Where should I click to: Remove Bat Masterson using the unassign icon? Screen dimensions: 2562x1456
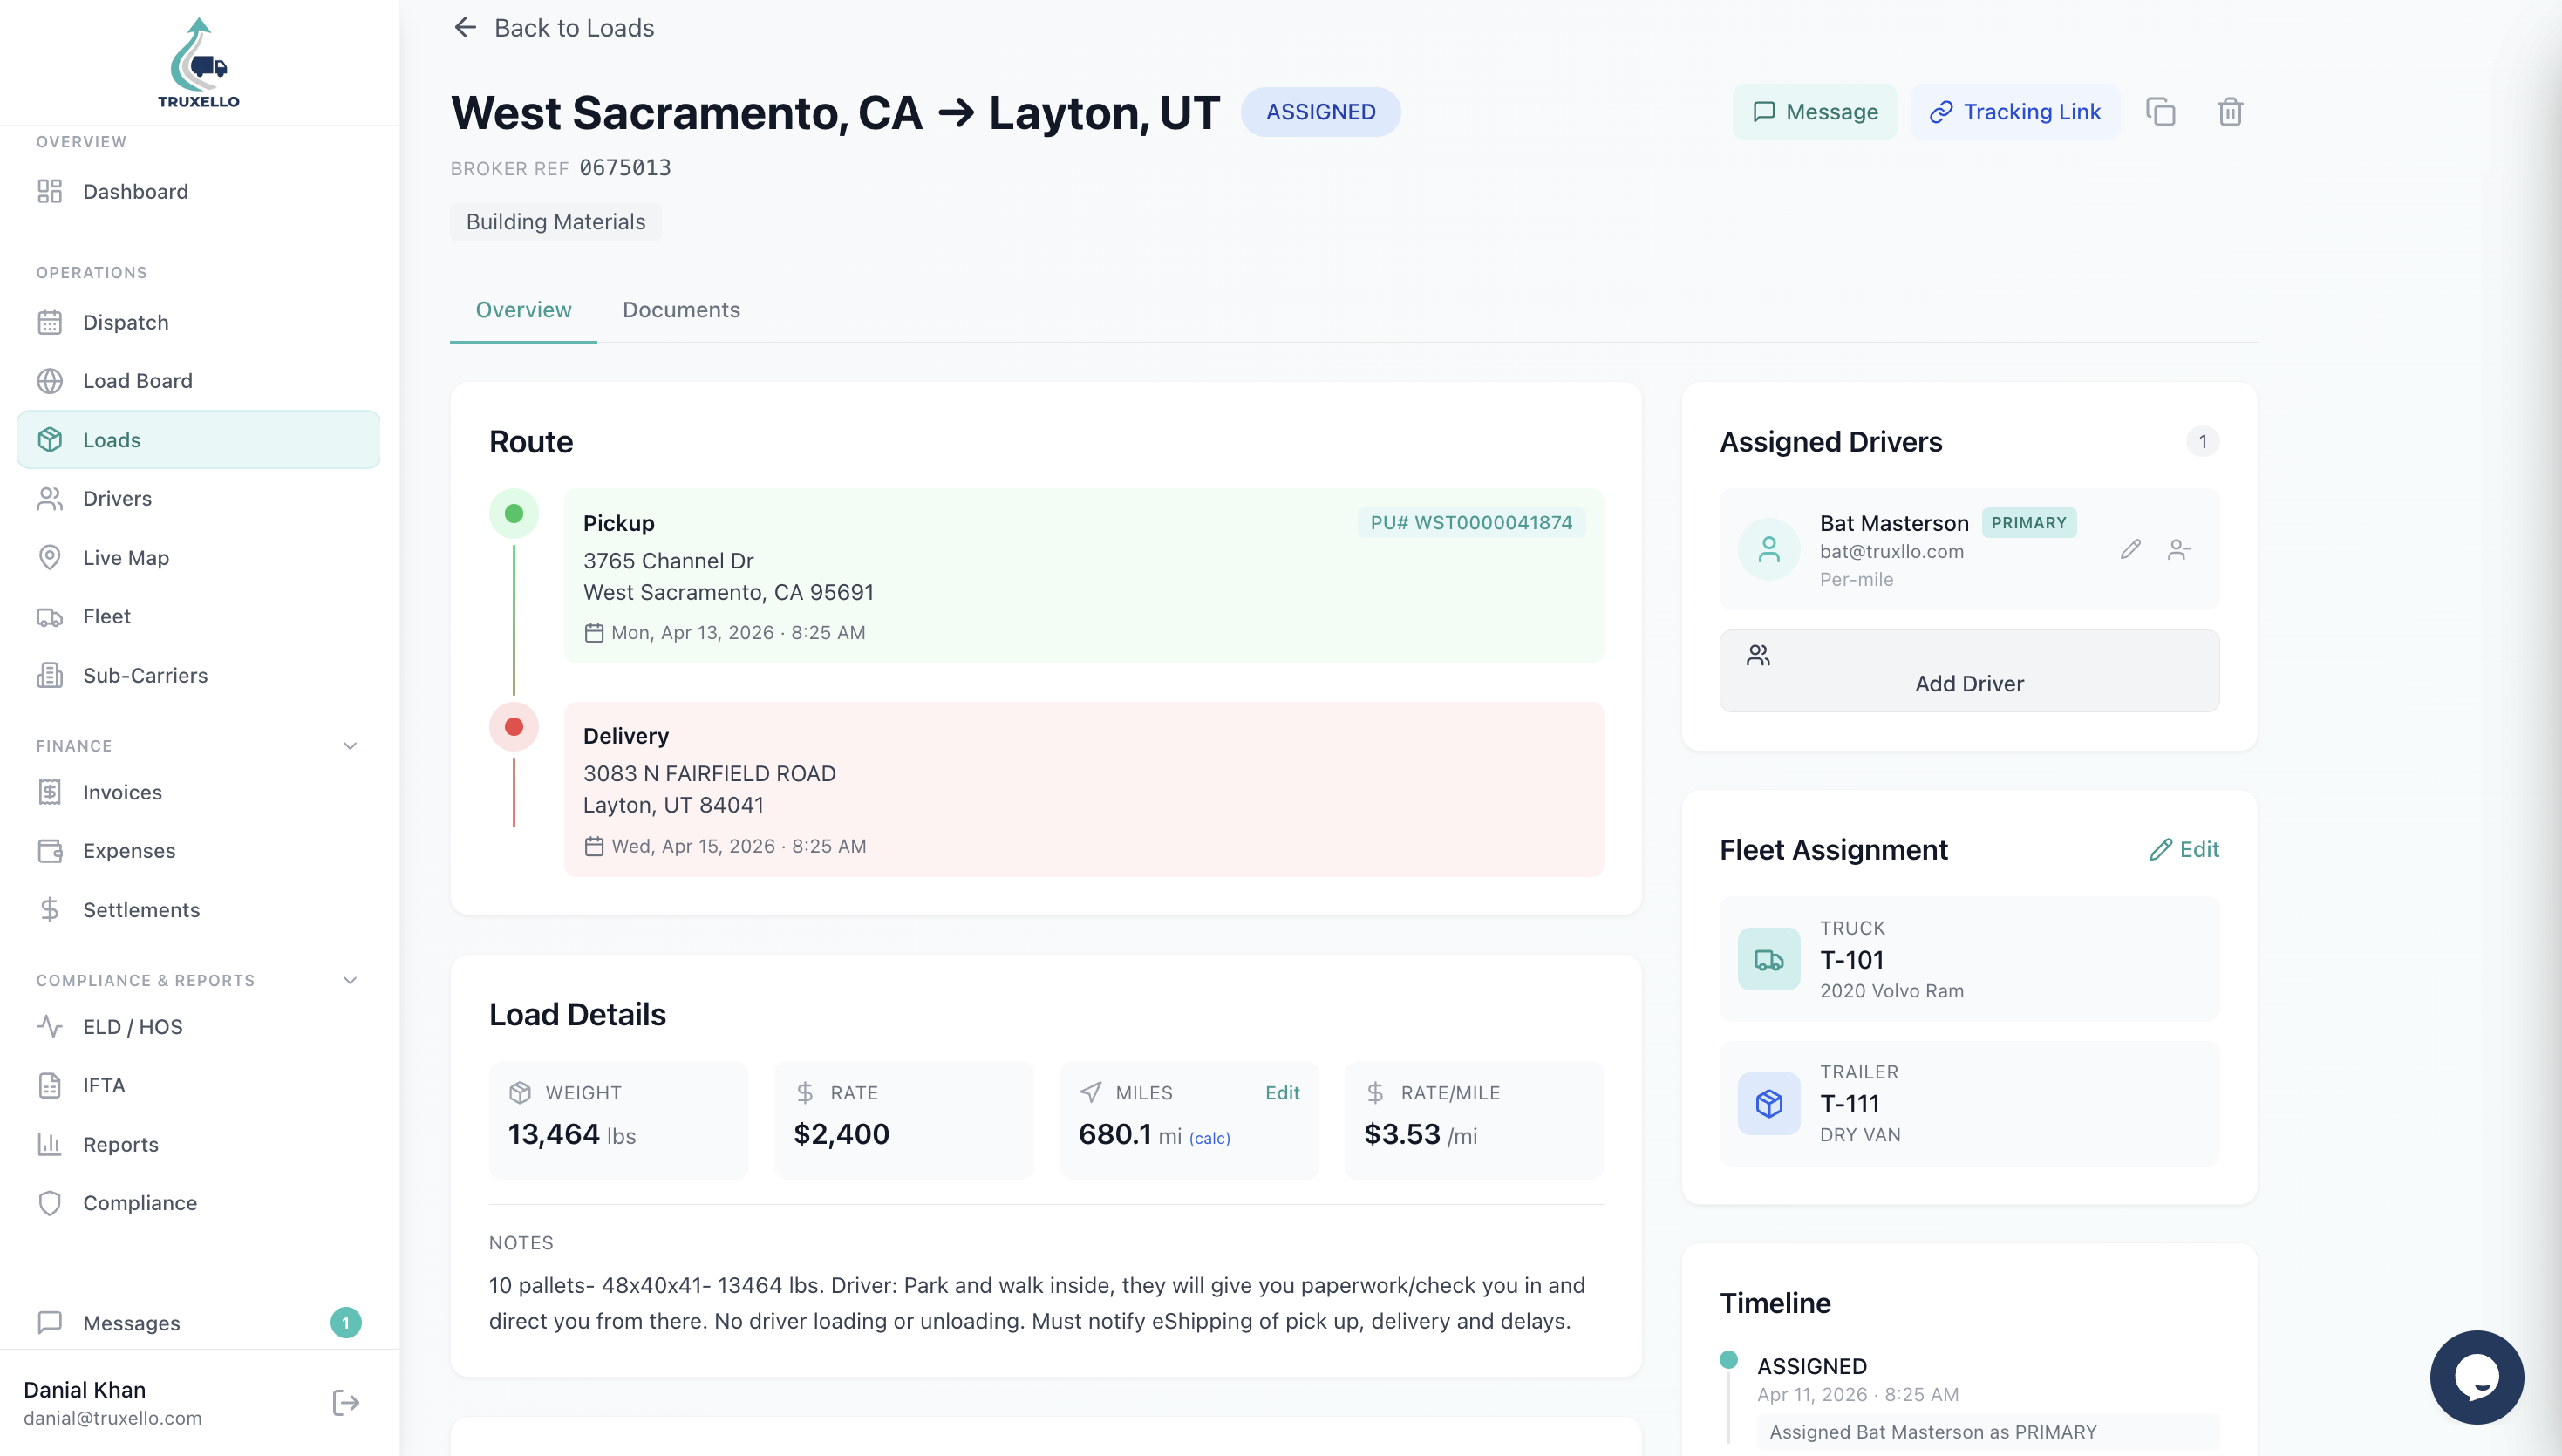(2180, 548)
